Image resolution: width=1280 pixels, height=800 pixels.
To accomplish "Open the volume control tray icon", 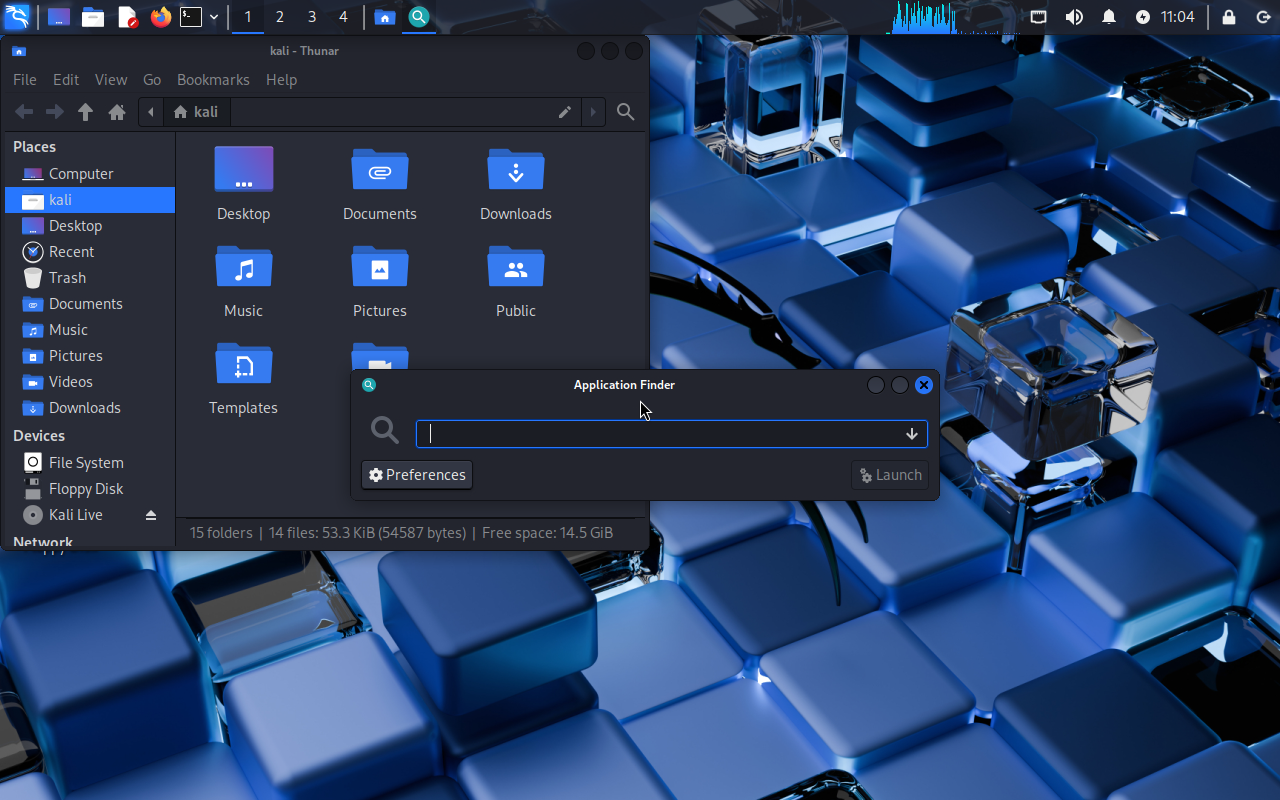I will point(1074,17).
